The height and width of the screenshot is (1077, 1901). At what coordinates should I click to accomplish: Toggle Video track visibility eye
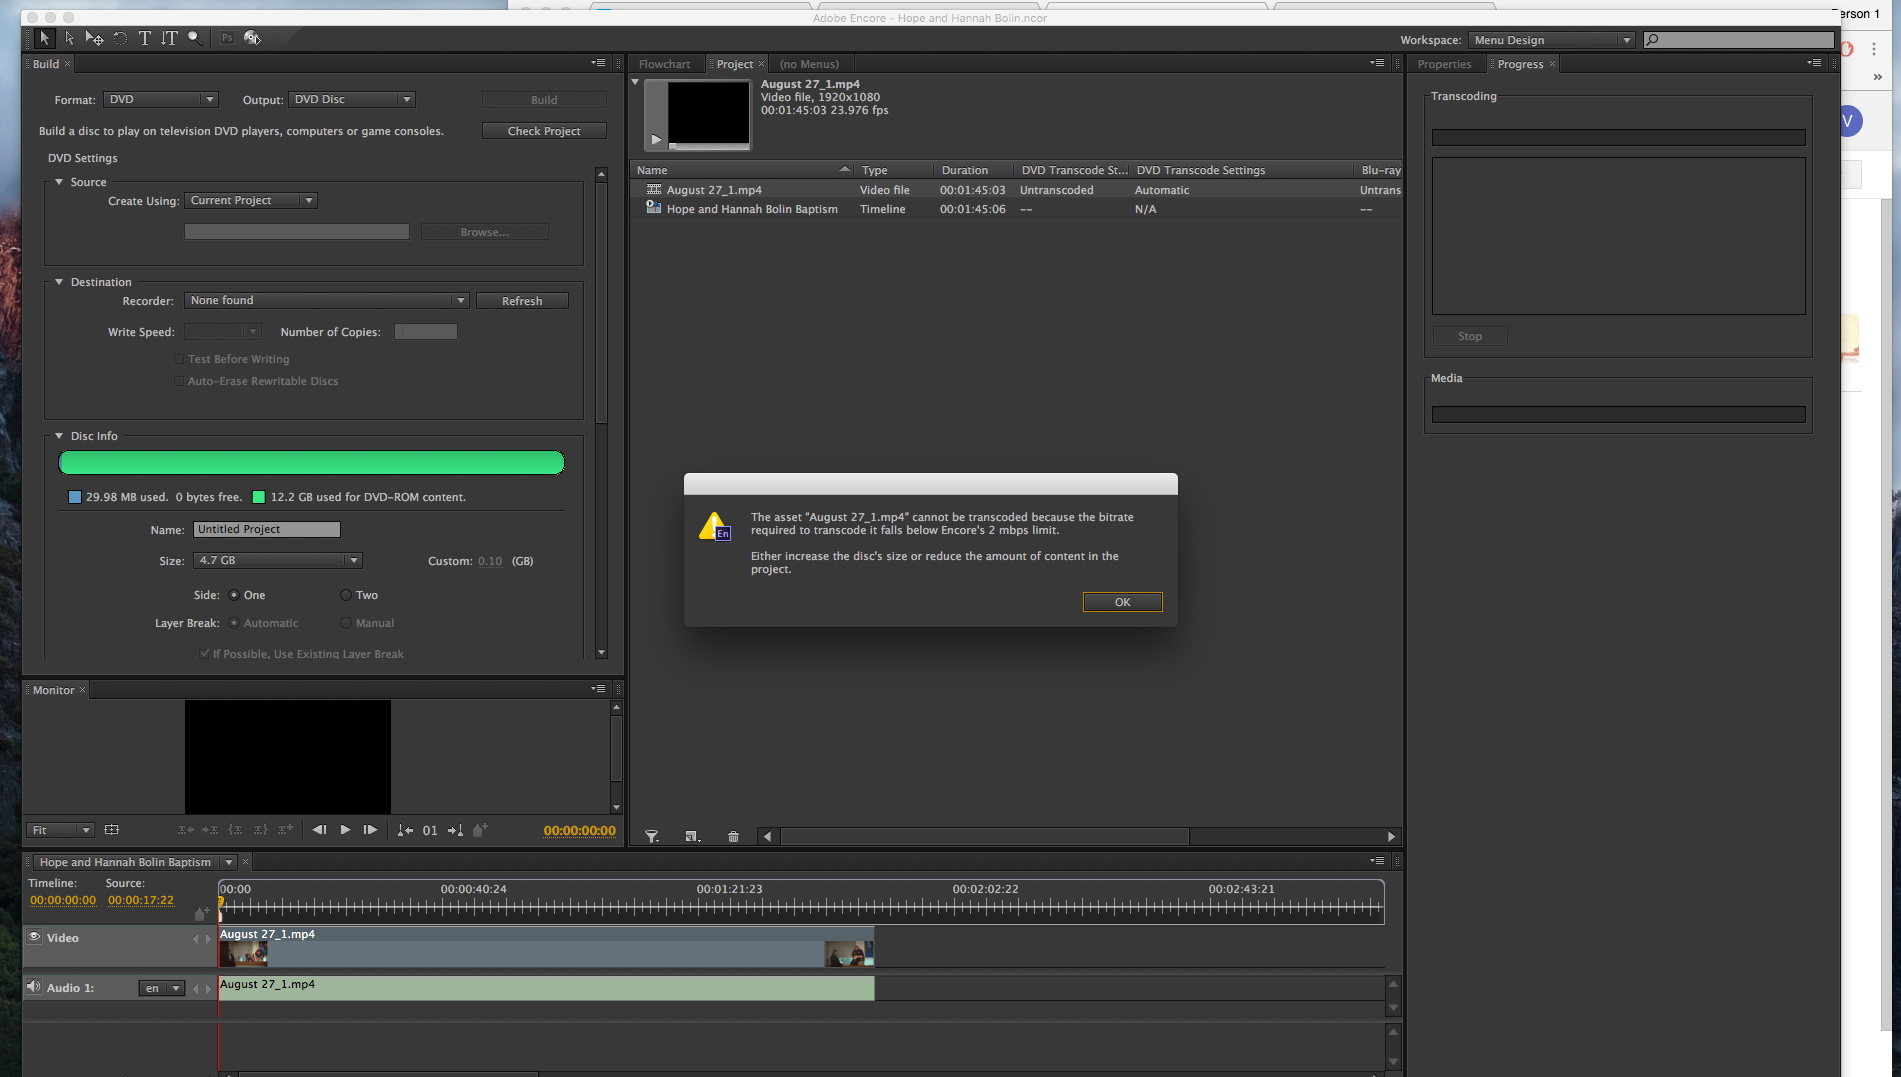click(34, 937)
